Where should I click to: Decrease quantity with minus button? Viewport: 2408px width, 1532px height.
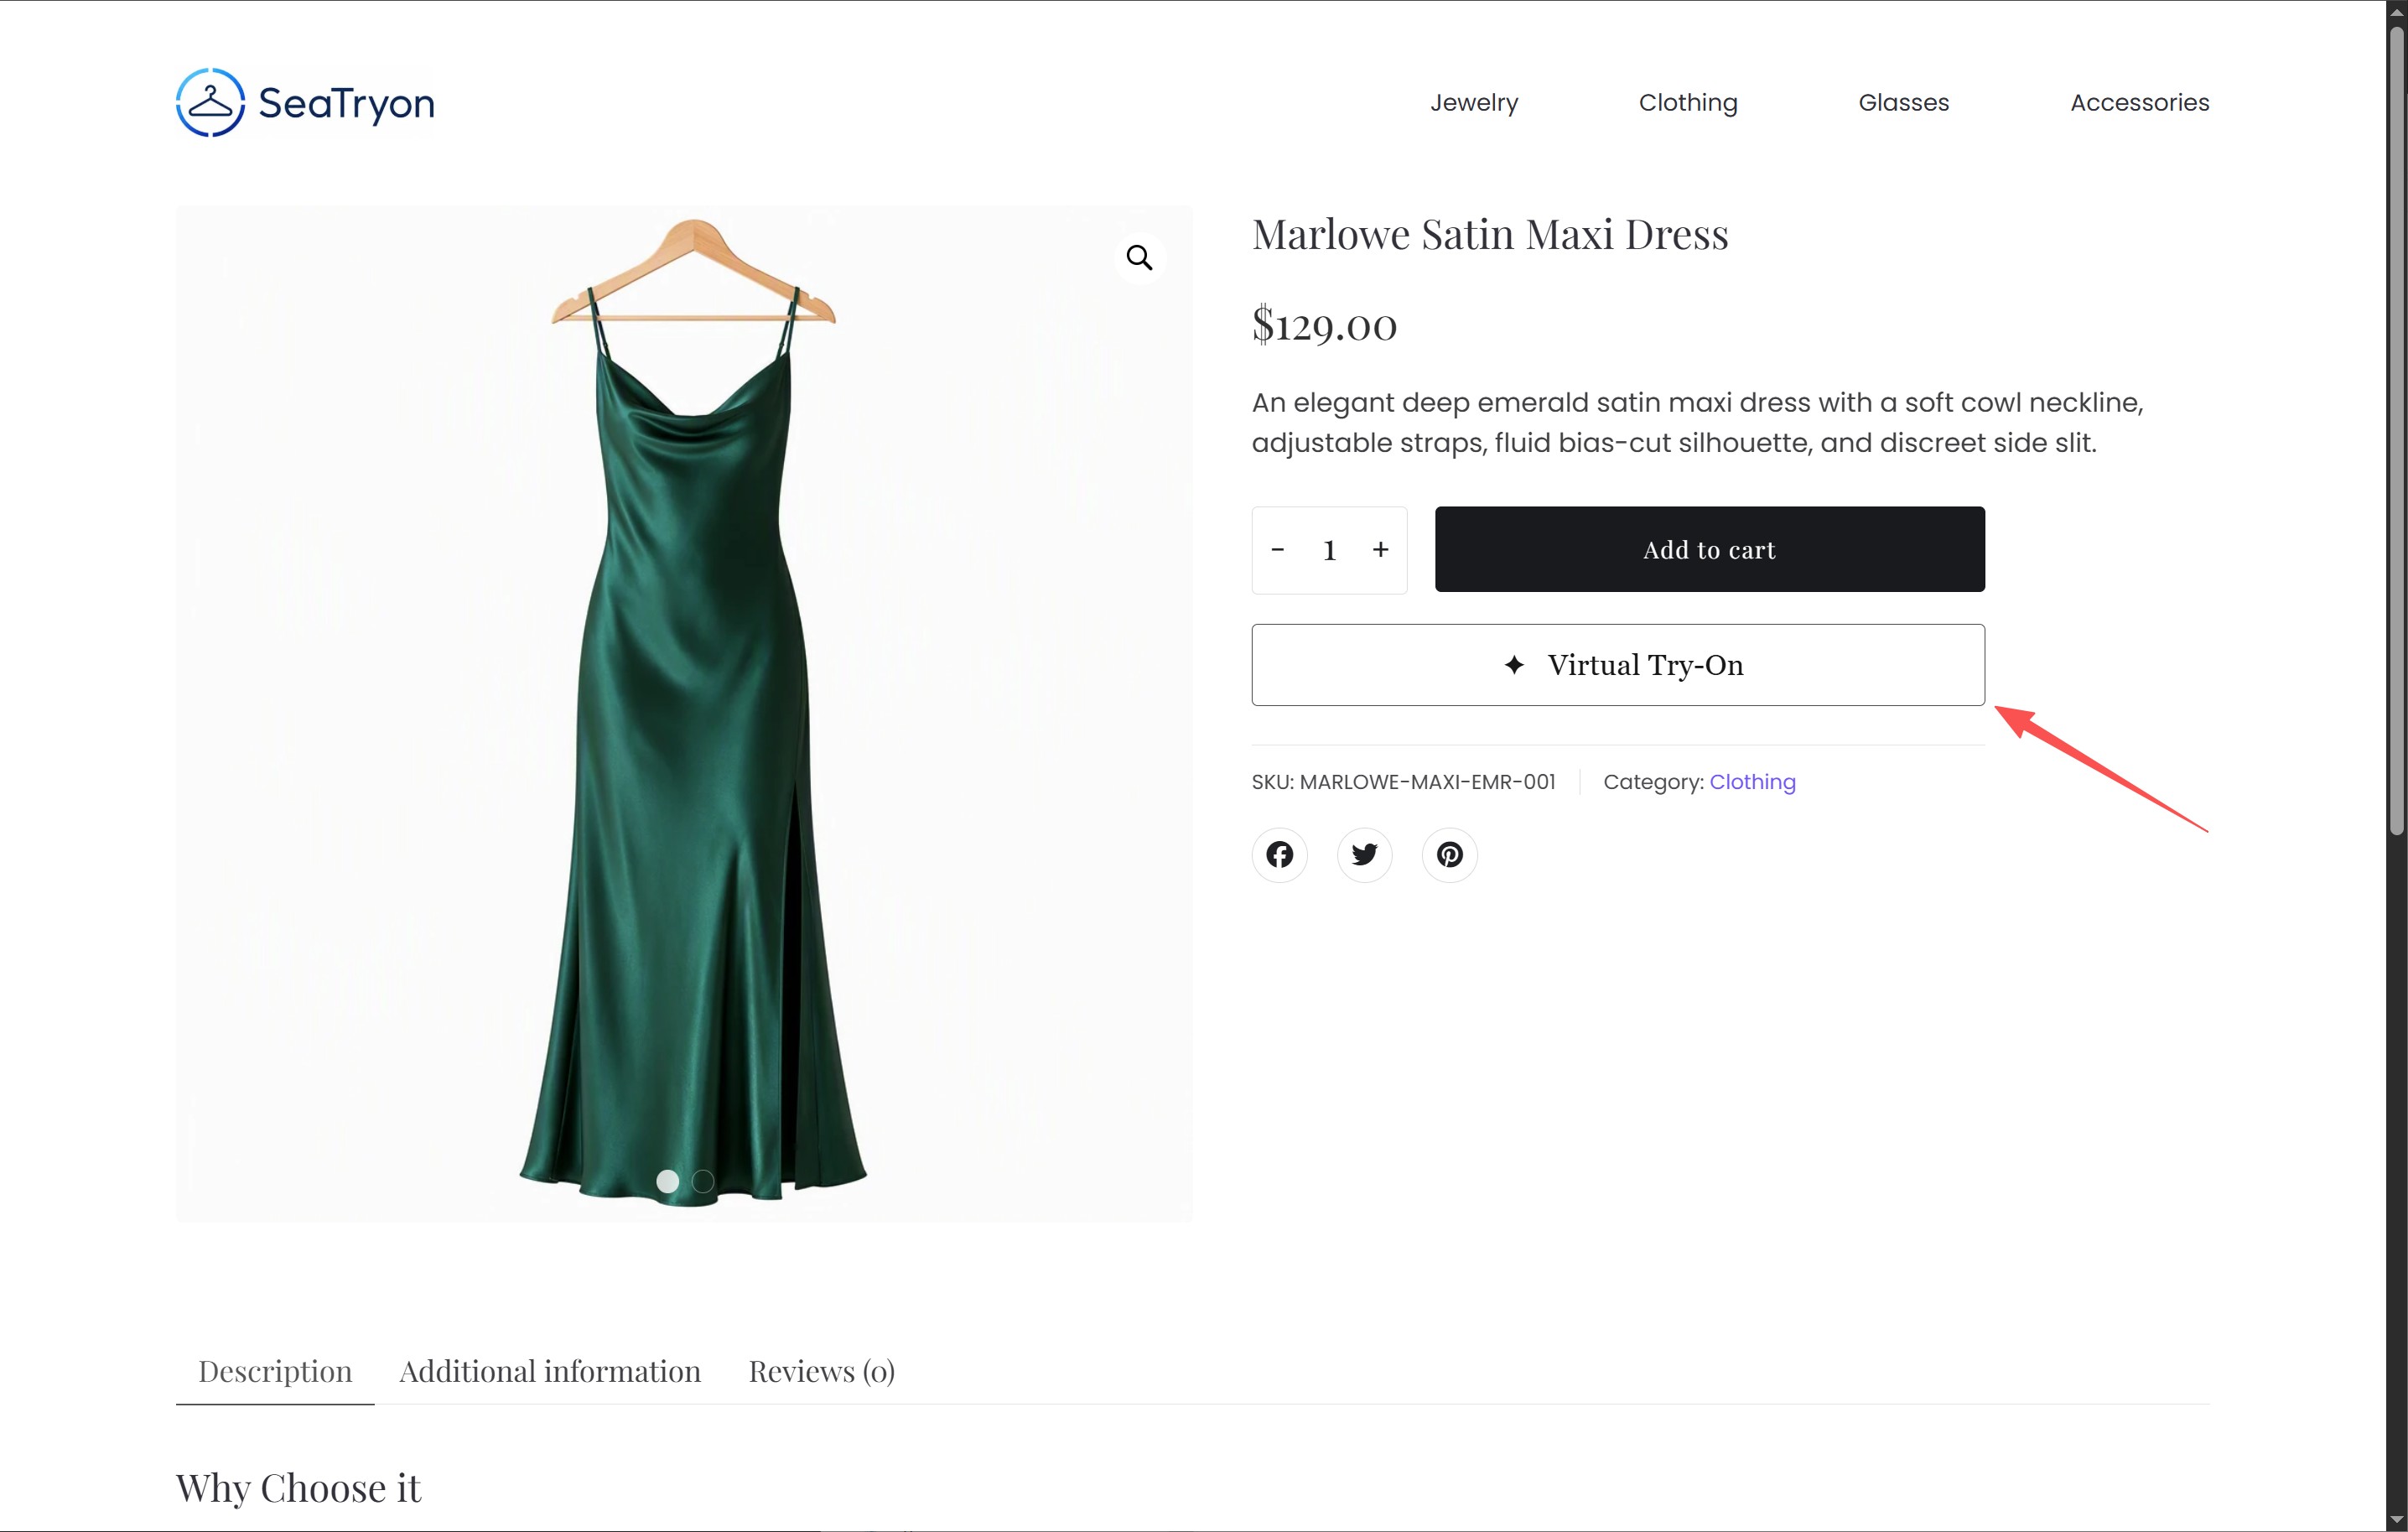tap(1277, 550)
